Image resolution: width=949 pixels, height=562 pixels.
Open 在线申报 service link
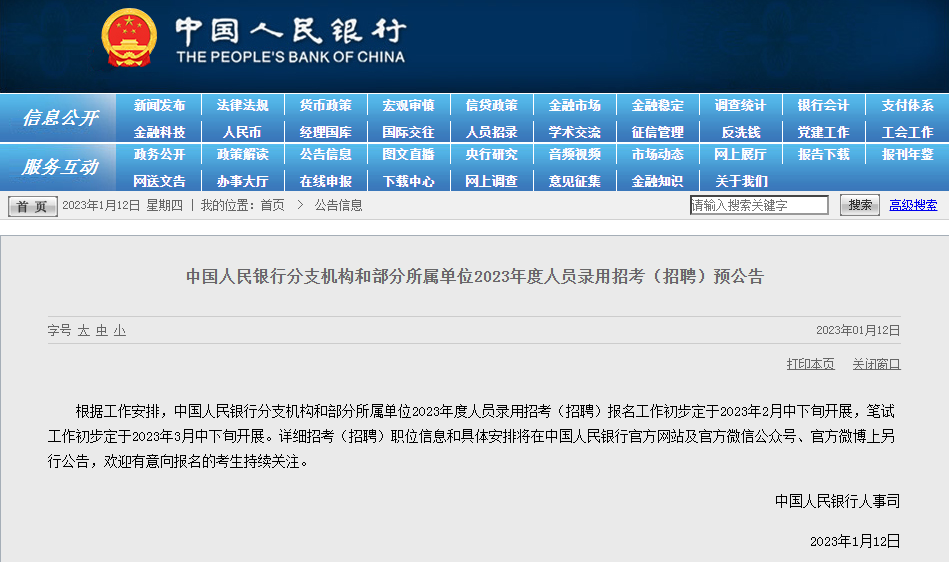click(x=326, y=181)
